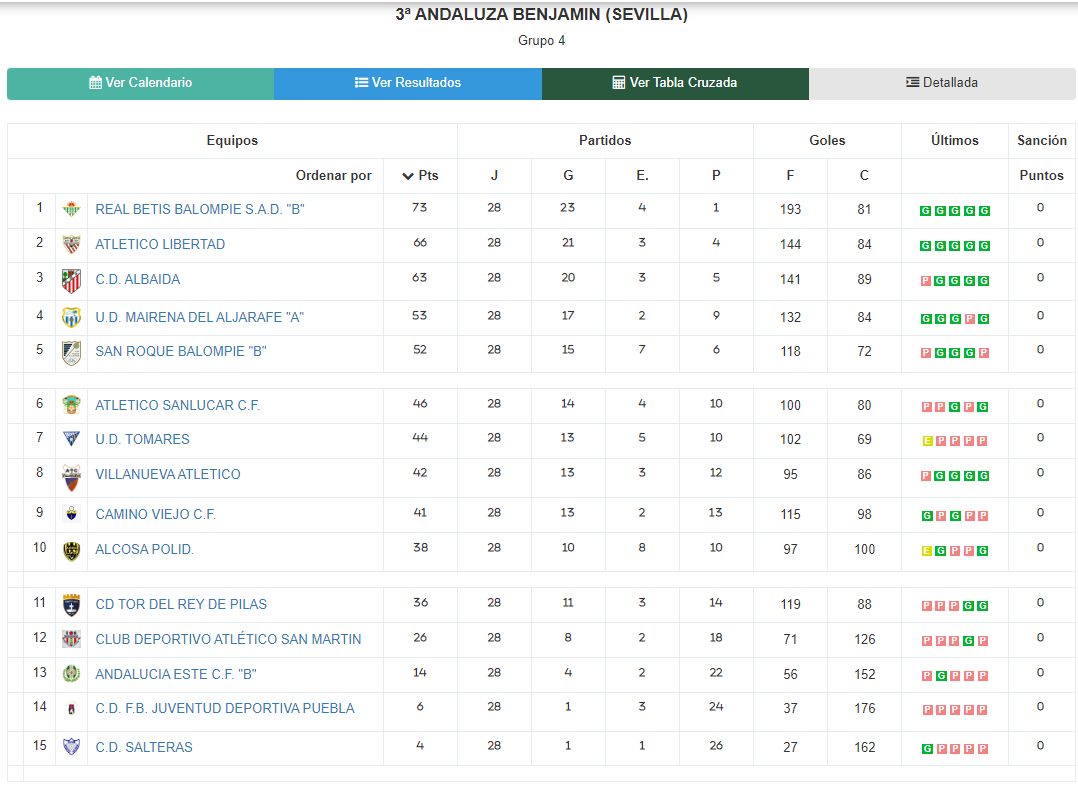The height and width of the screenshot is (793, 1078).
Task: Open C.D. SALTERAS team link
Action: [x=144, y=747]
